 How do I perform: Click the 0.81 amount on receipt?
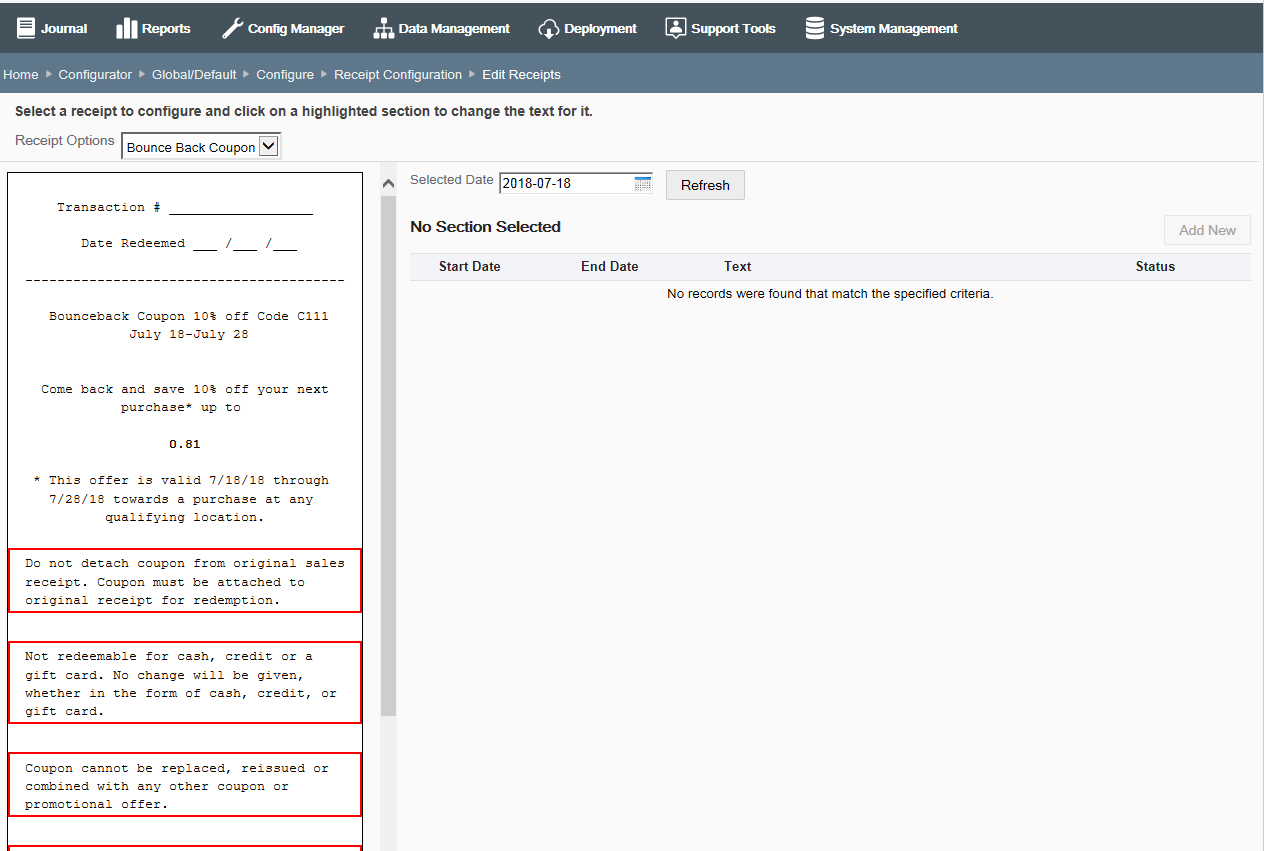(x=185, y=444)
